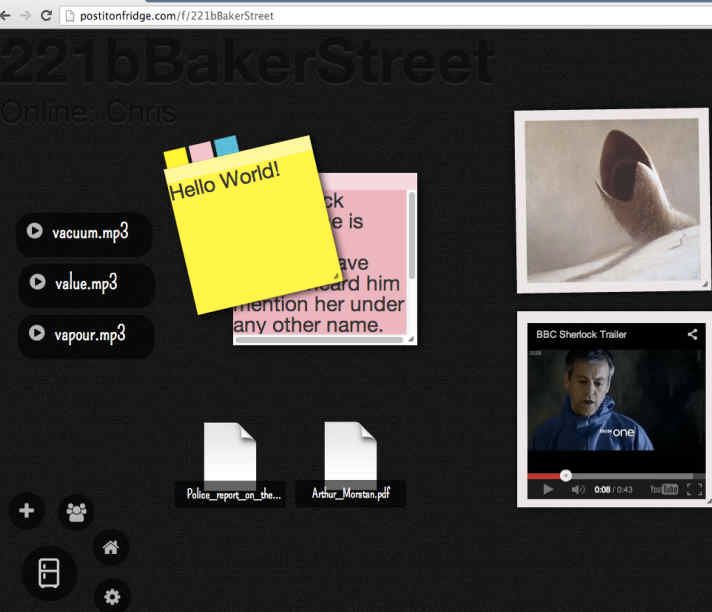The image size is (712, 612).
Task: Play value.mp3 audio
Action: coord(37,282)
